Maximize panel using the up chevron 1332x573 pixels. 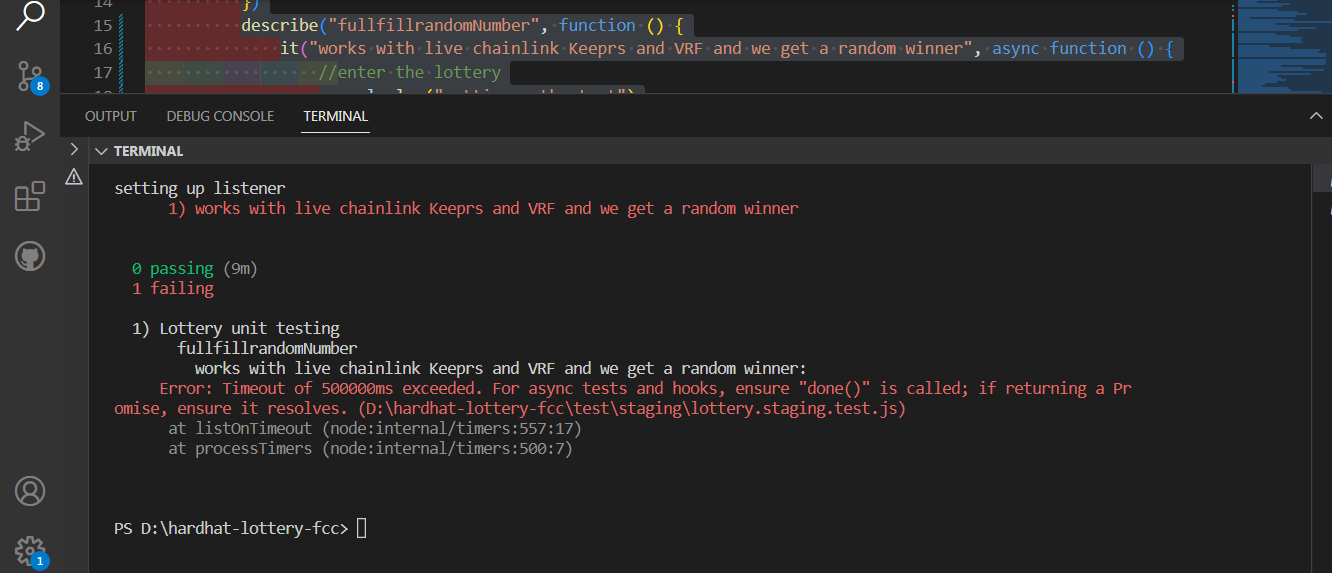tap(1316, 116)
